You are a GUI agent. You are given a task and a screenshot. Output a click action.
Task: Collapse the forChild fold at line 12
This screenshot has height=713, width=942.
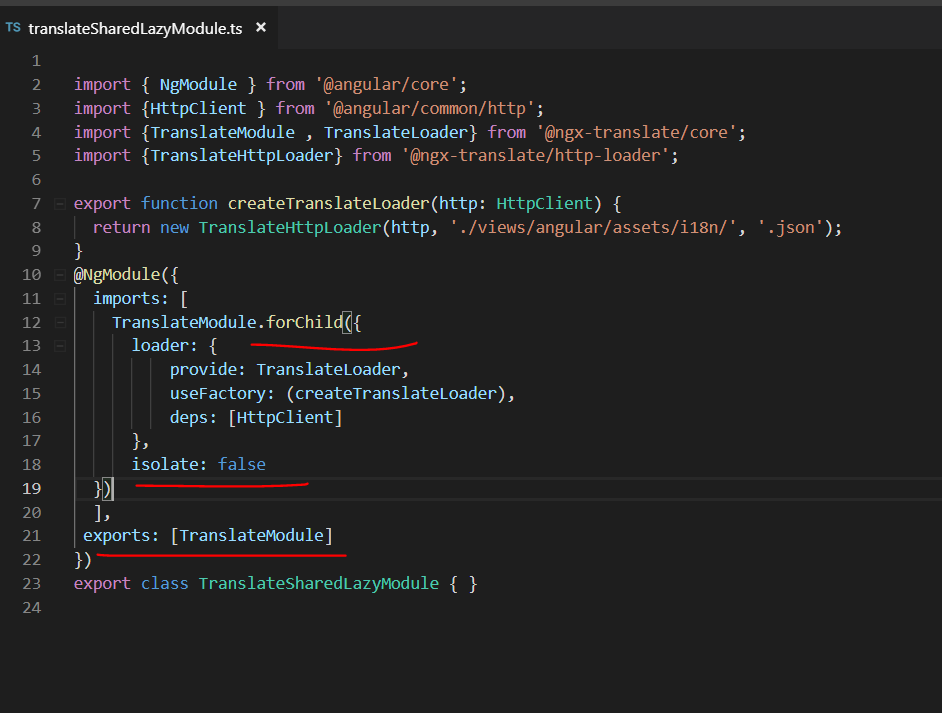coord(59,323)
